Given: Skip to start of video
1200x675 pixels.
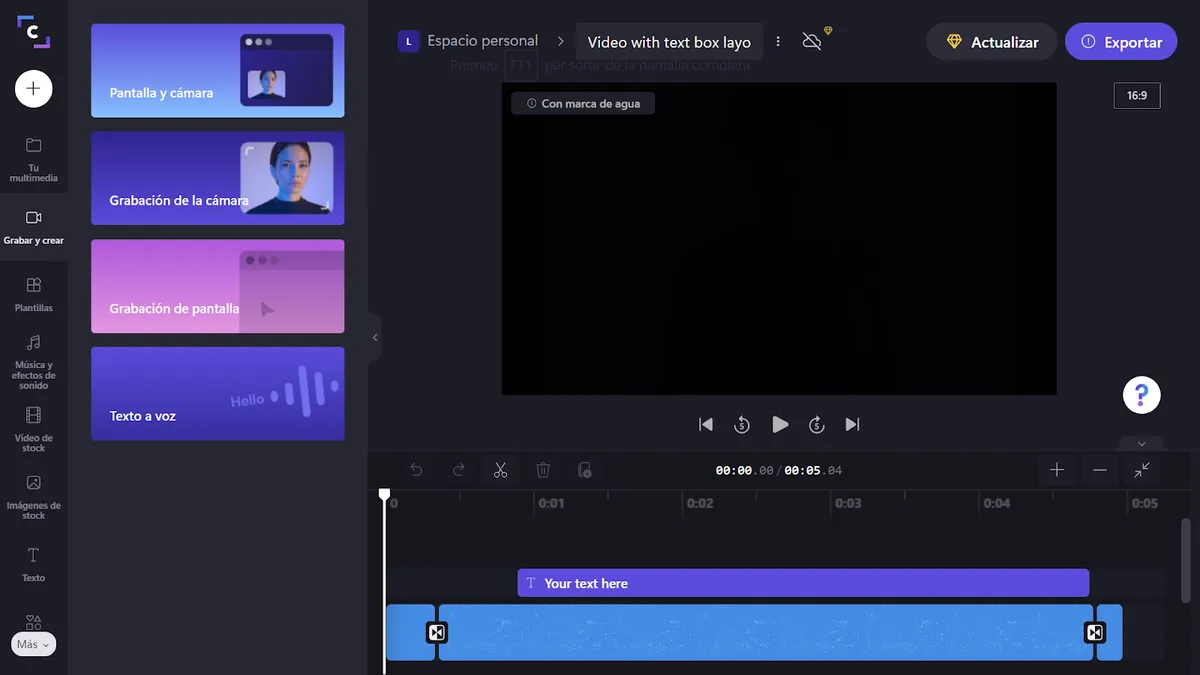Looking at the screenshot, I should (x=706, y=425).
